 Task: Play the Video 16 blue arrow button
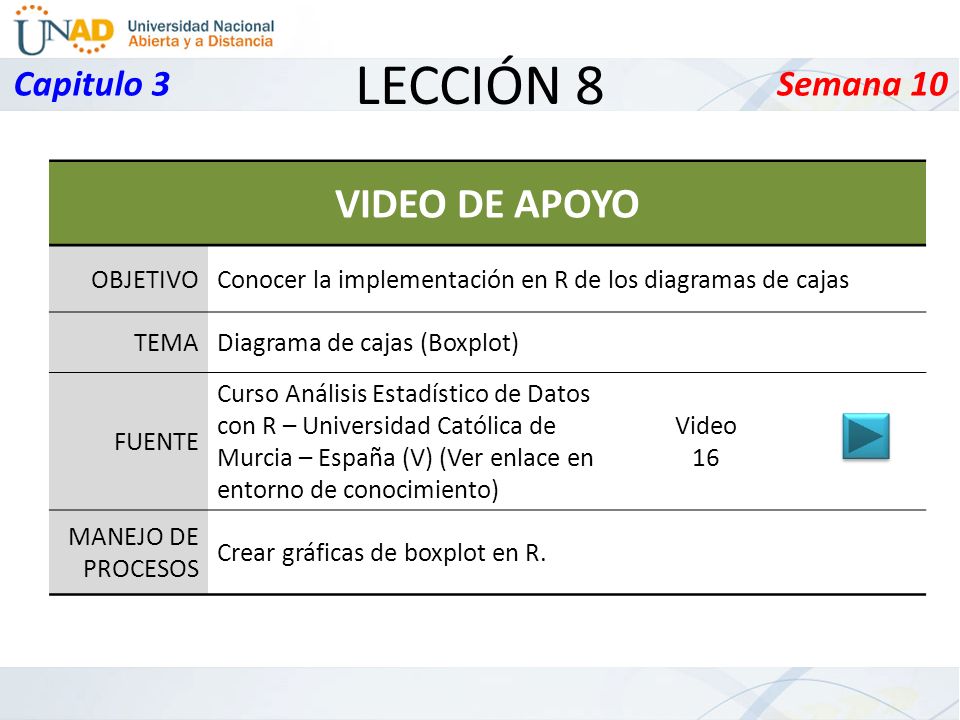(866, 437)
